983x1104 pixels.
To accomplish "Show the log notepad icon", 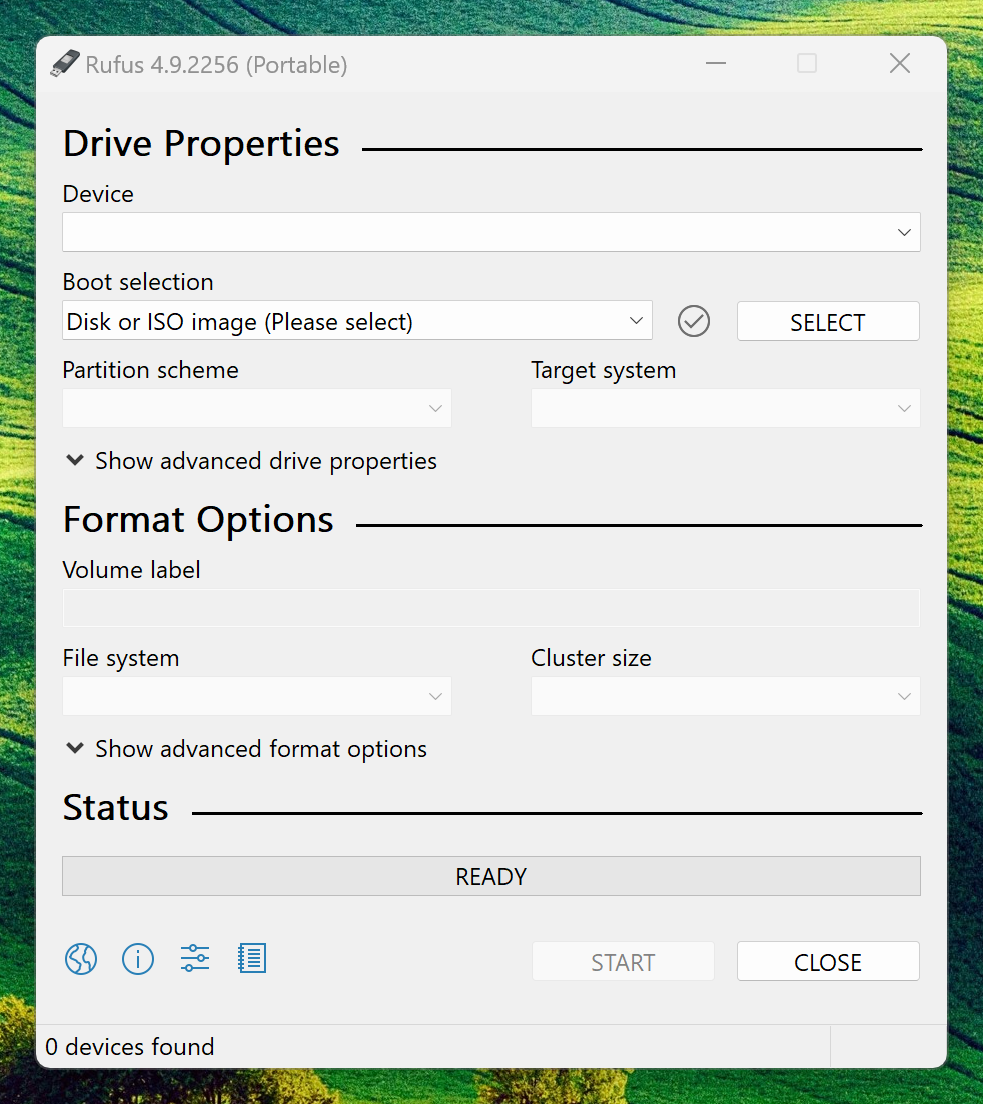I will (x=252, y=960).
